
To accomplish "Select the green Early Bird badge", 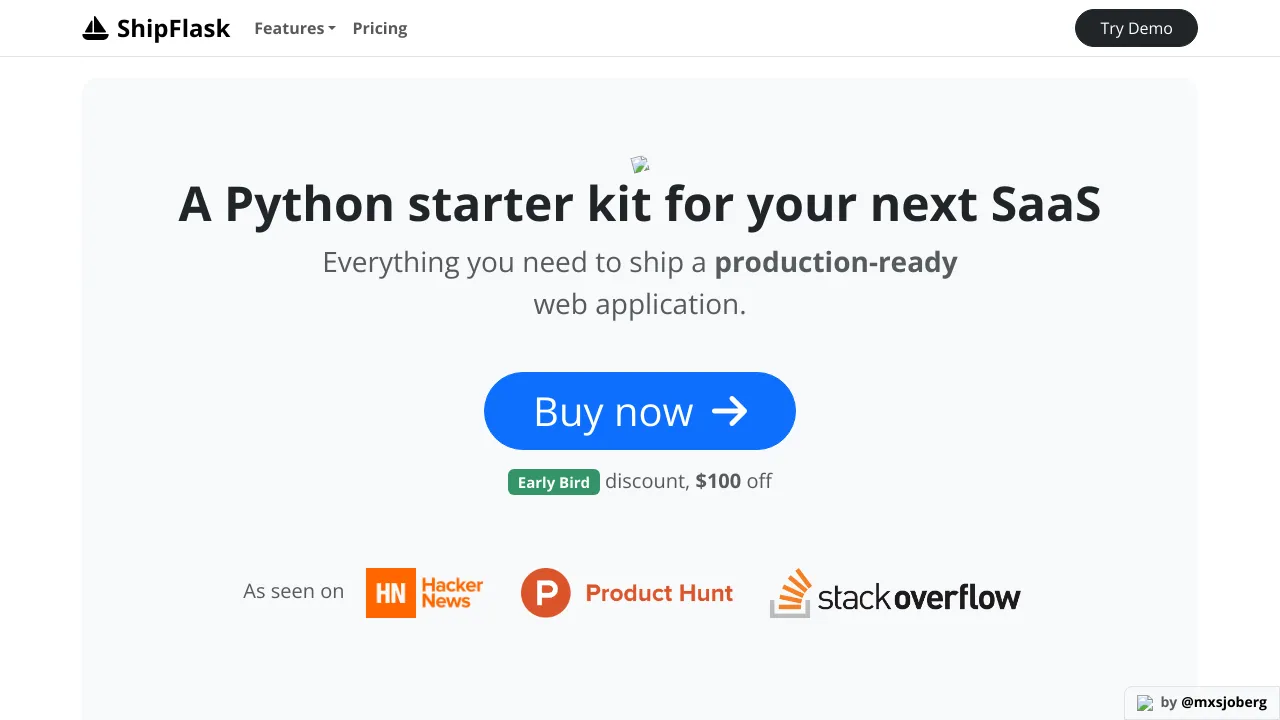I will coord(554,482).
